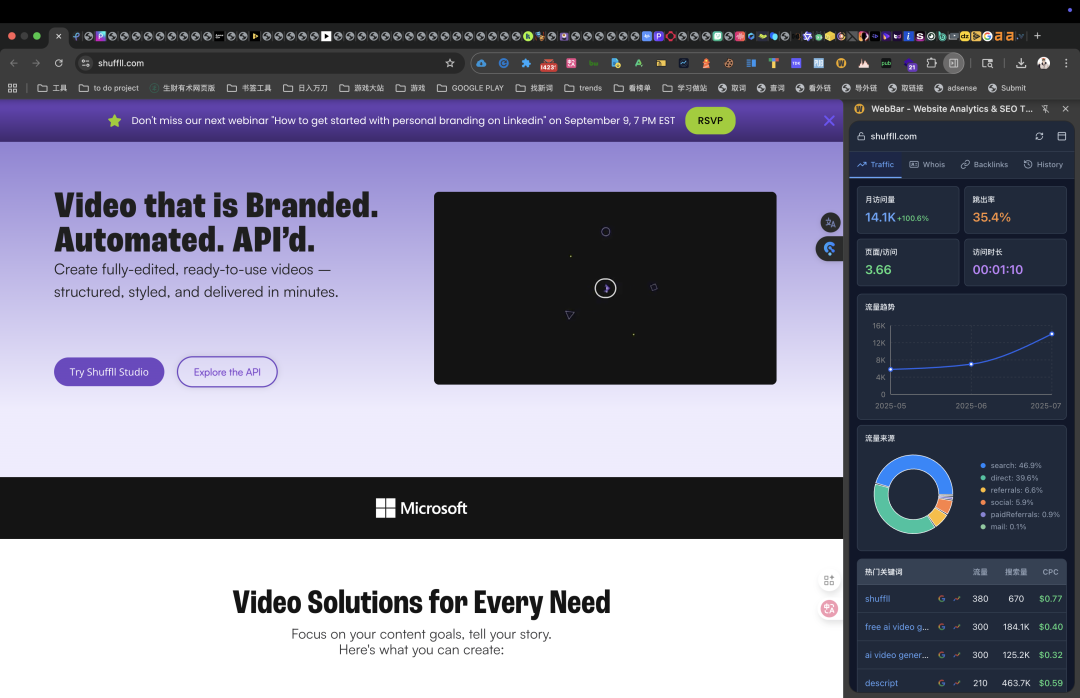Image resolution: width=1080 pixels, height=698 pixels.
Task: Click the '月访问量' 14.1K stat card
Action: point(907,210)
